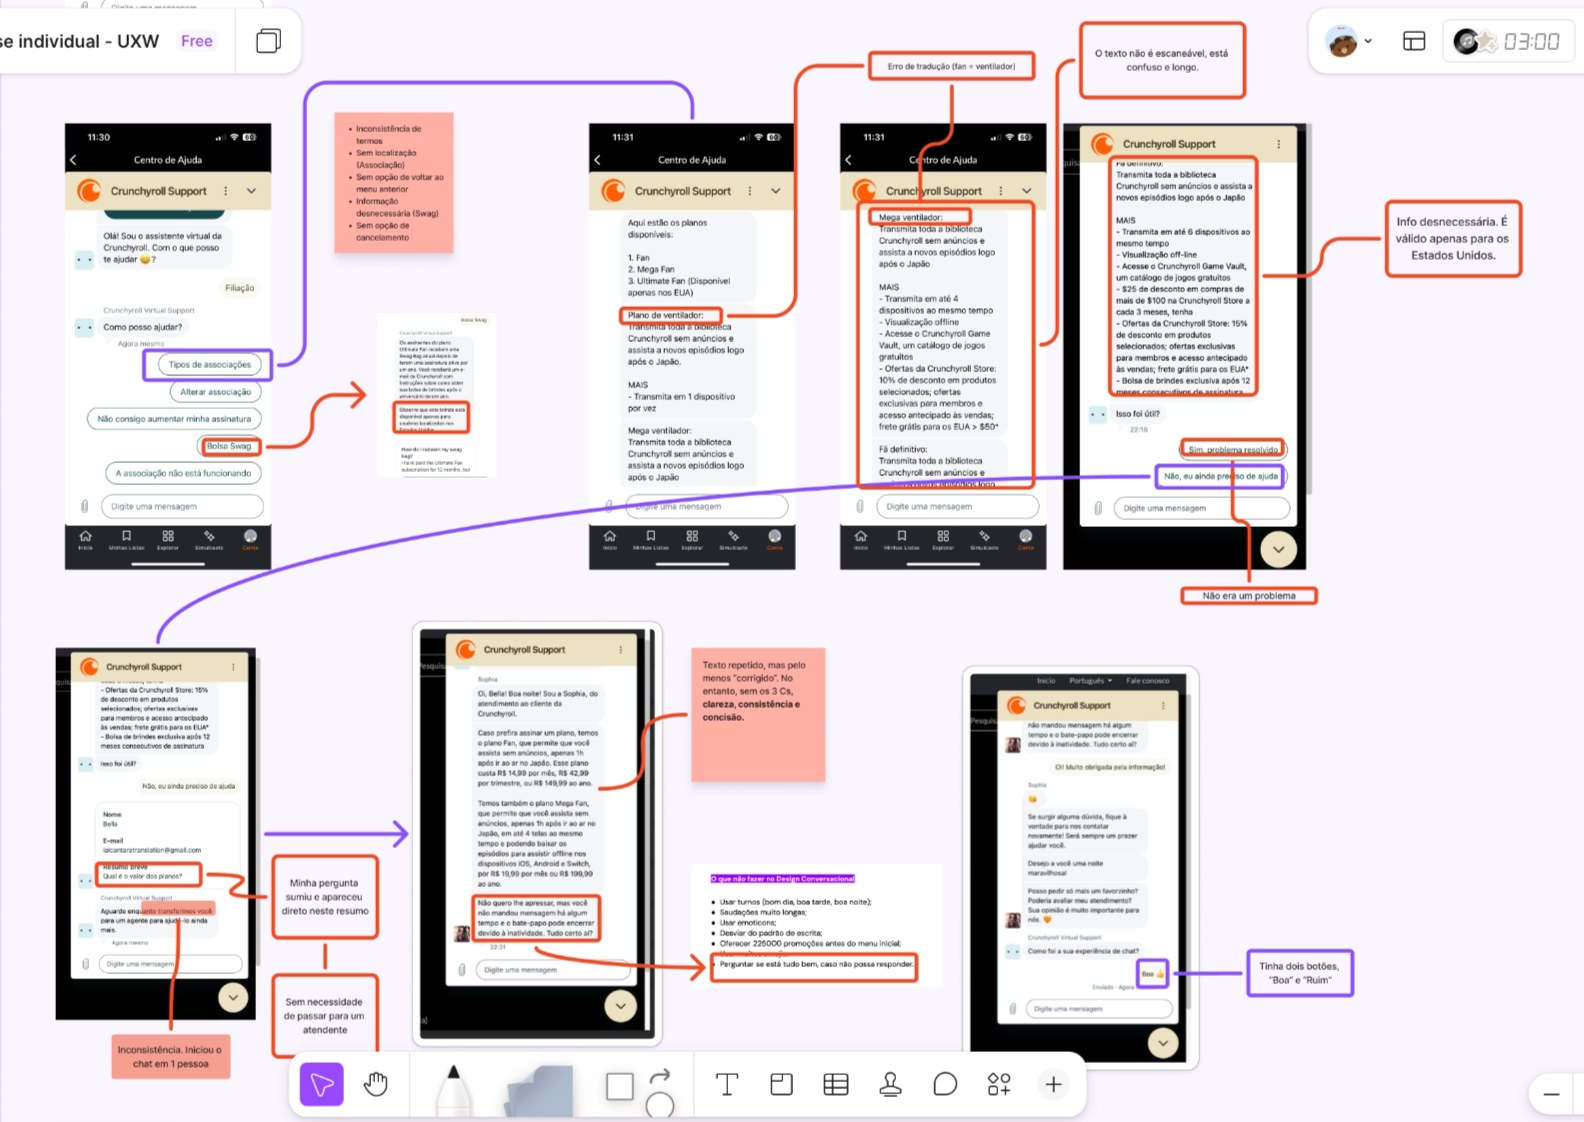Screen dimensions: 1584x1122
Task: Select the 'Erro de tradução (fan = ventilador)' box
Action: pyautogui.click(x=951, y=66)
